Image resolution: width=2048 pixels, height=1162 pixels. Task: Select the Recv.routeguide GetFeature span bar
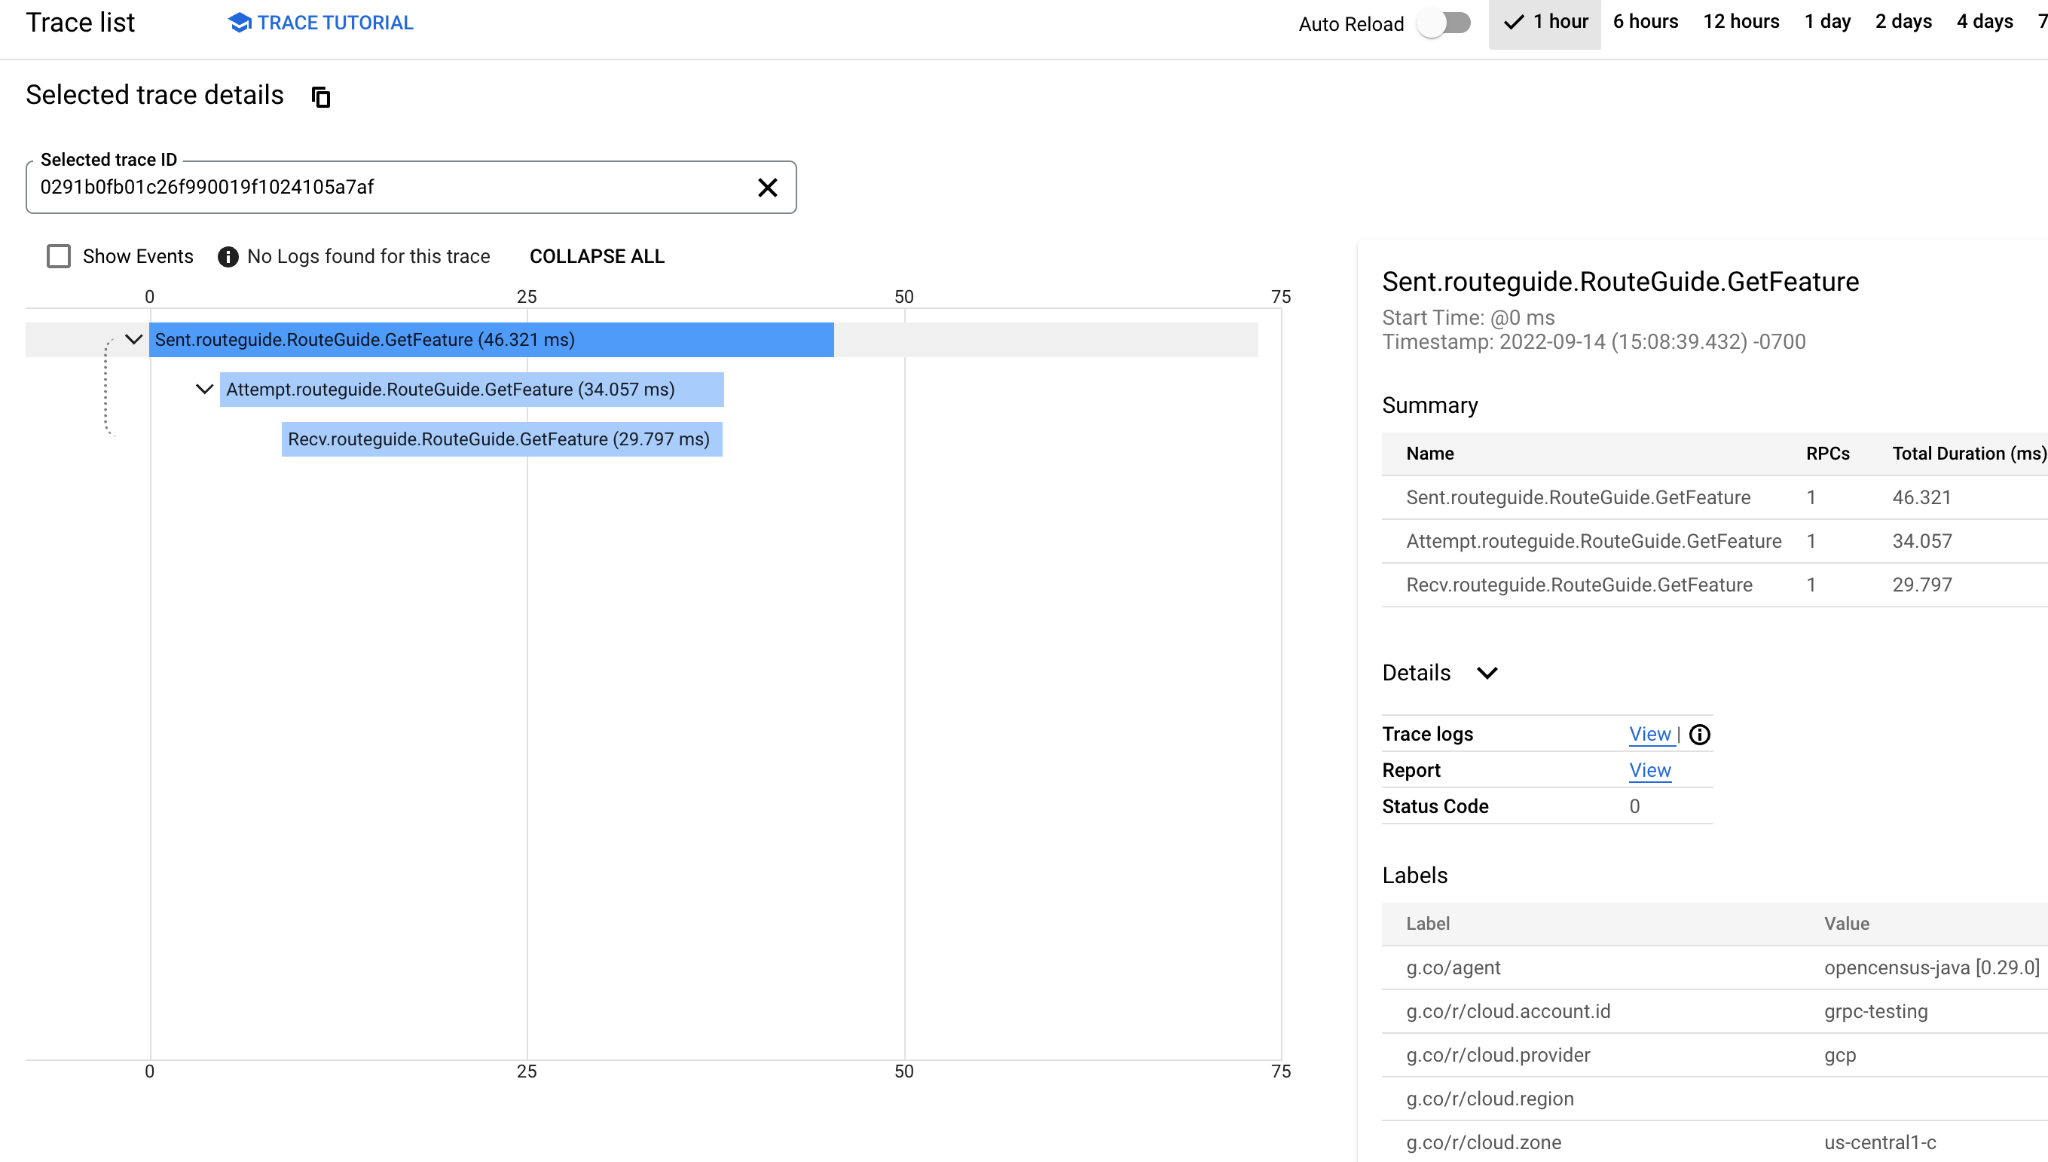(x=501, y=440)
